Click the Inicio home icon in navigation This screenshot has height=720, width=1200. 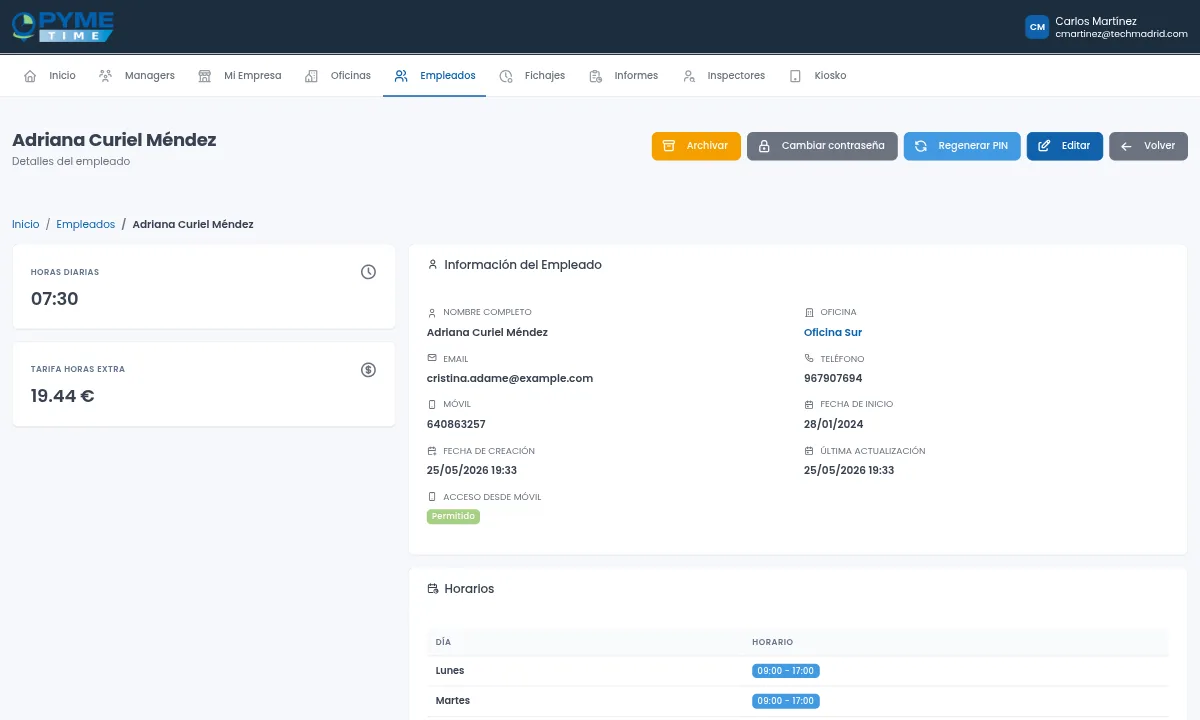click(30, 76)
